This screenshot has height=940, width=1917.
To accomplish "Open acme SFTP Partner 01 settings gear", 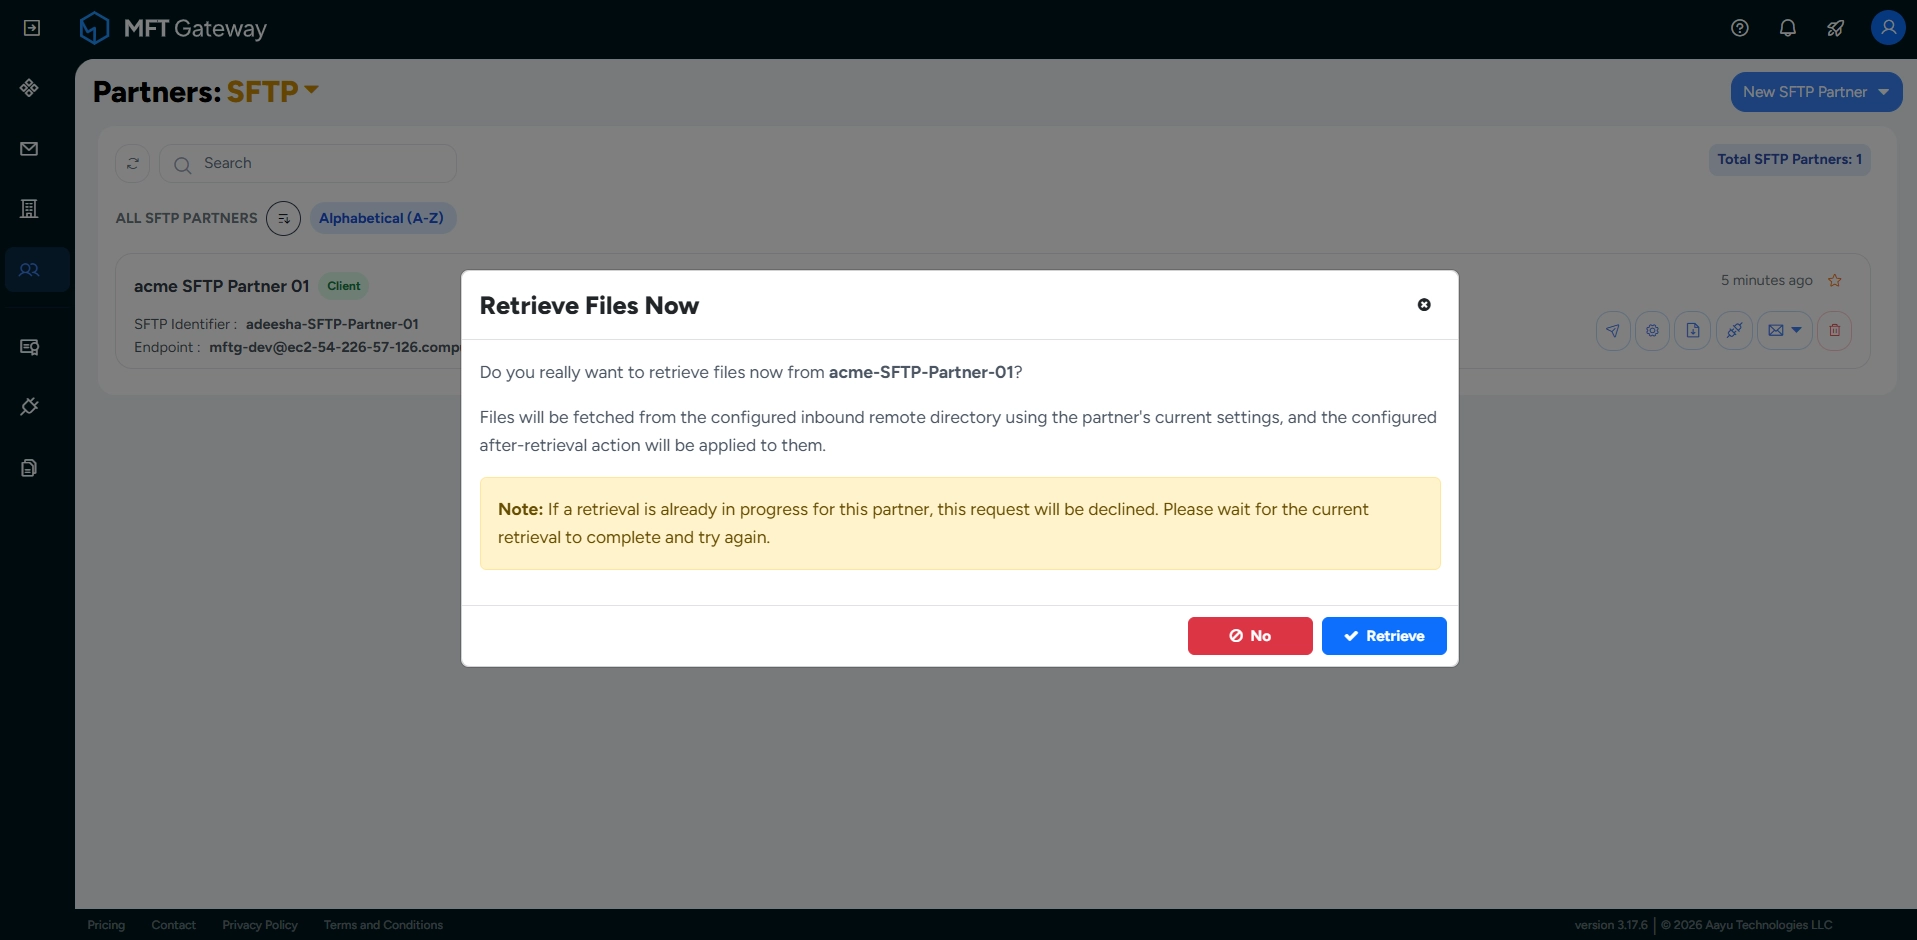I will pos(1653,330).
